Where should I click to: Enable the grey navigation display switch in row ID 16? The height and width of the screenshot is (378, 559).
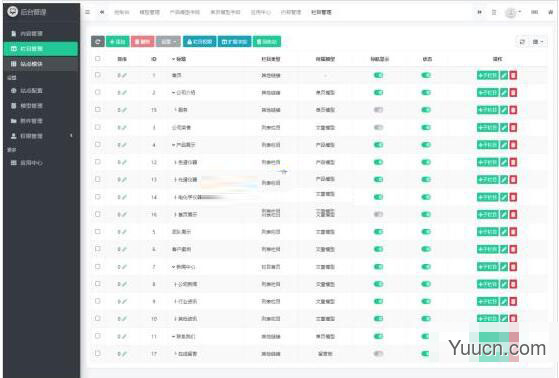tap(378, 214)
